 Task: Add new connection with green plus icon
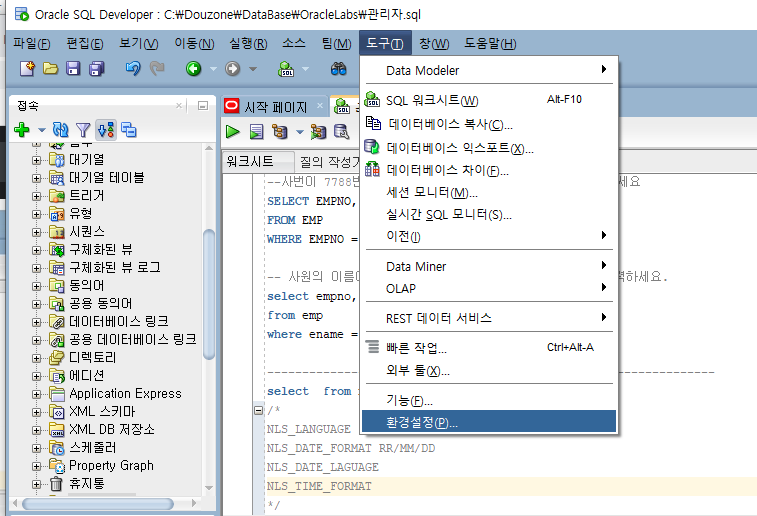pos(22,129)
